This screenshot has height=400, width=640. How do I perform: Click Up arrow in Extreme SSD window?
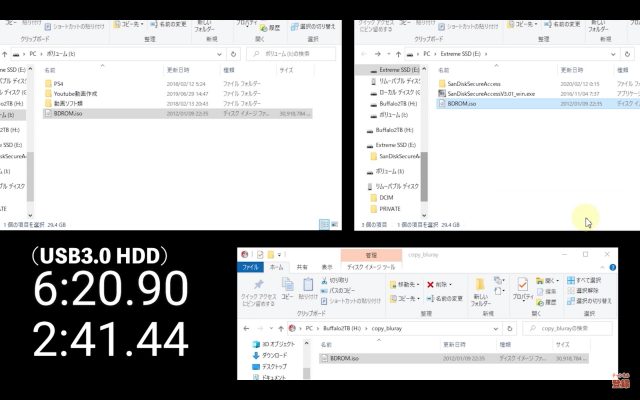pos(398,54)
